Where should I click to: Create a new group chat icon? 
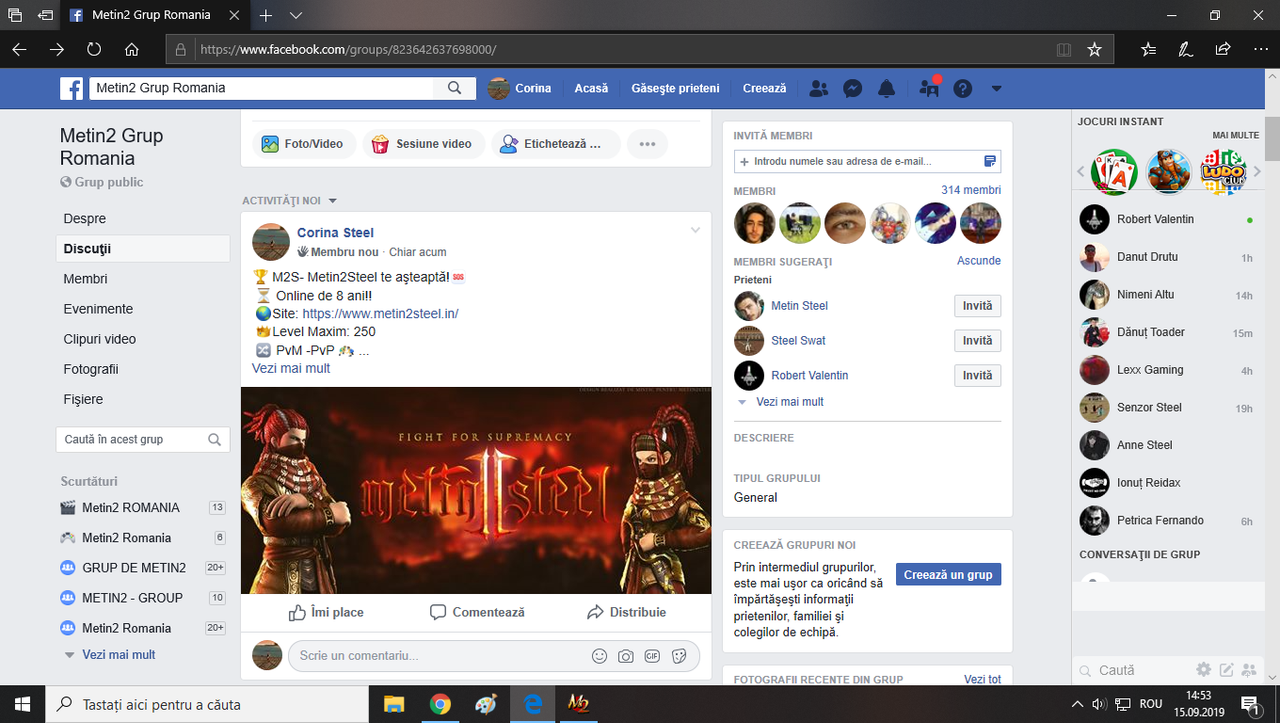click(x=1248, y=670)
